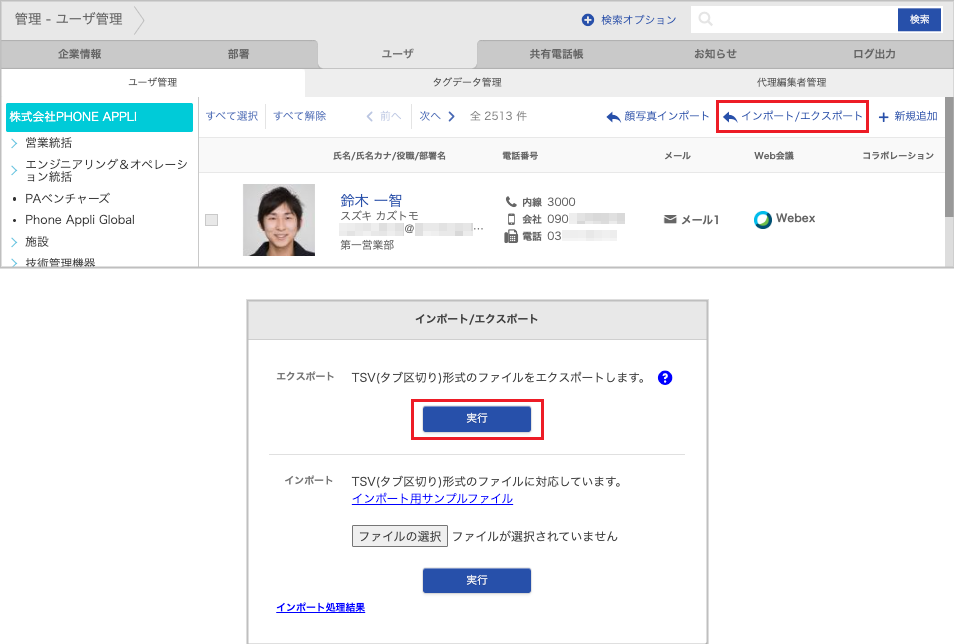Click the 顔写真インポート arrow icon
This screenshot has width=954, height=644.
[x=613, y=117]
